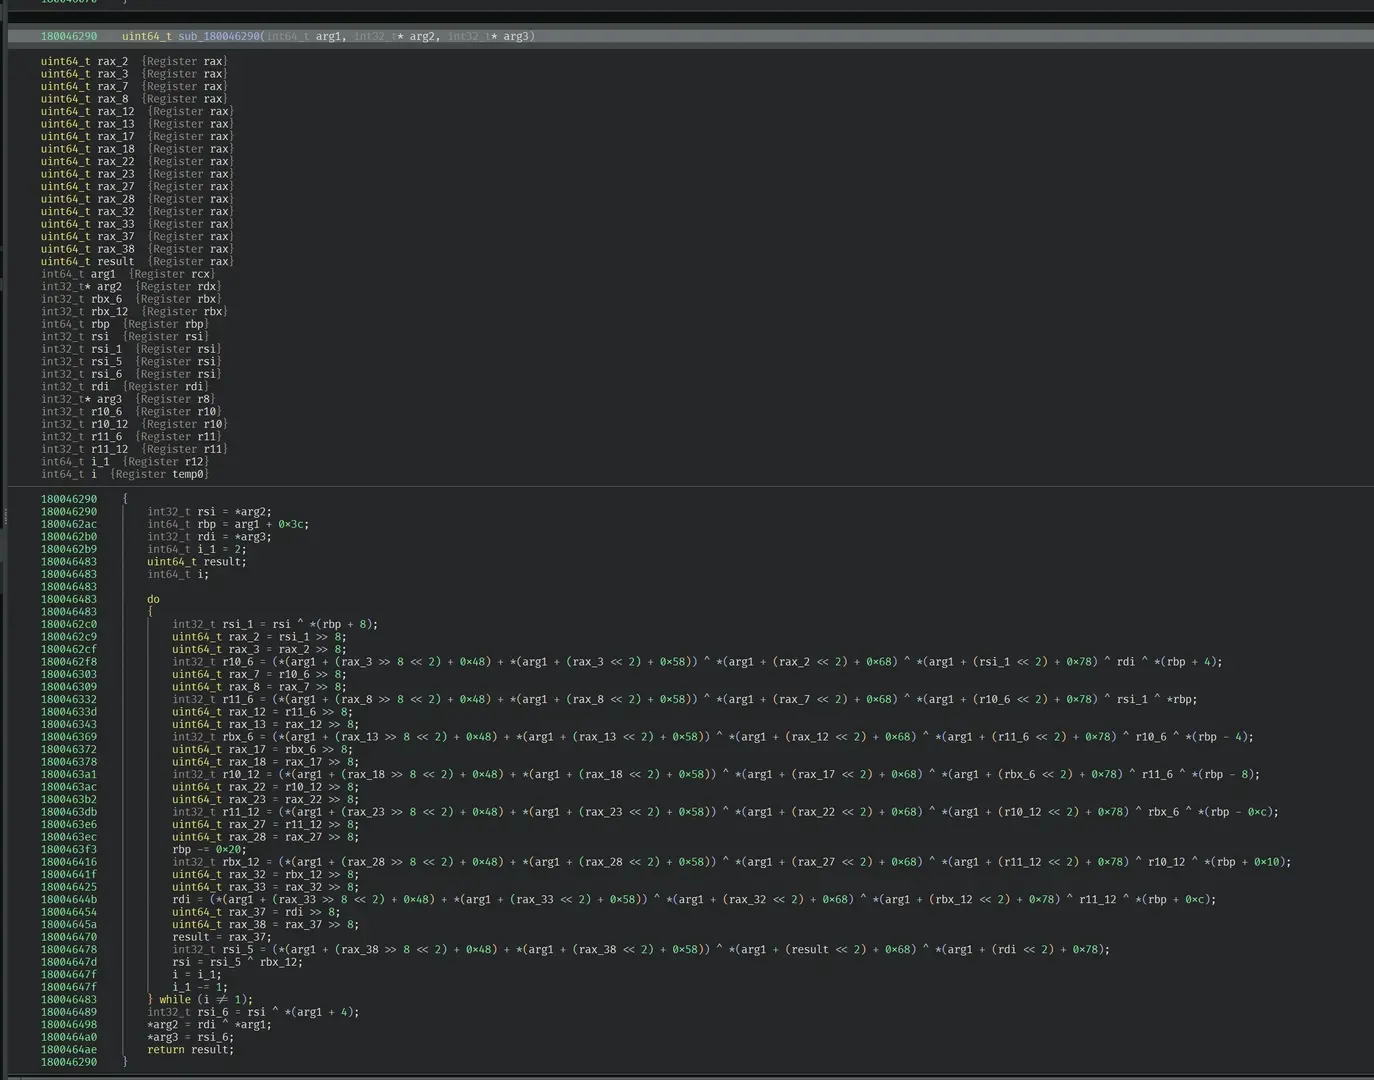Select the 'while (i ≠ 1);' loop condition
The width and height of the screenshot is (1374, 1080).
click(x=206, y=999)
